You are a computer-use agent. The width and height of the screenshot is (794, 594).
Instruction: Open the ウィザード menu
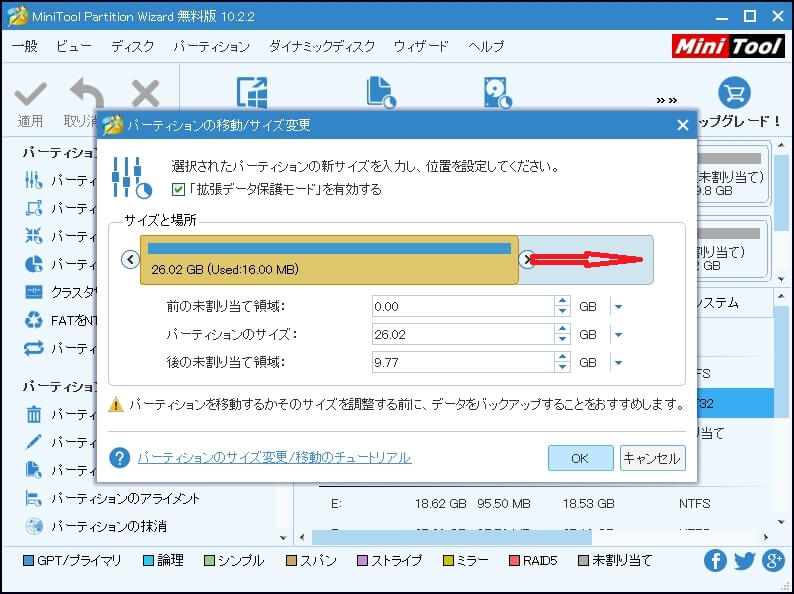click(421, 46)
